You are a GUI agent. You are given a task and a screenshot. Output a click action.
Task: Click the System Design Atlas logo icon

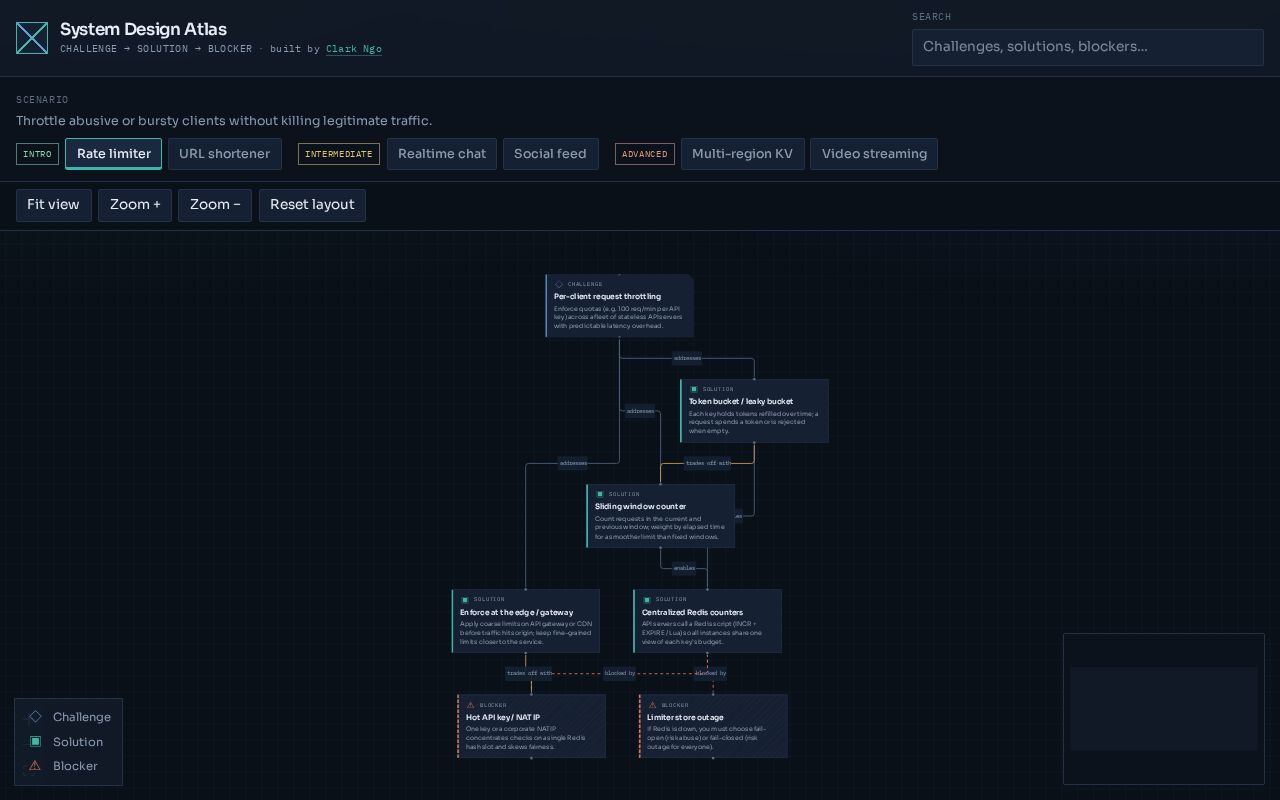tap(32, 38)
